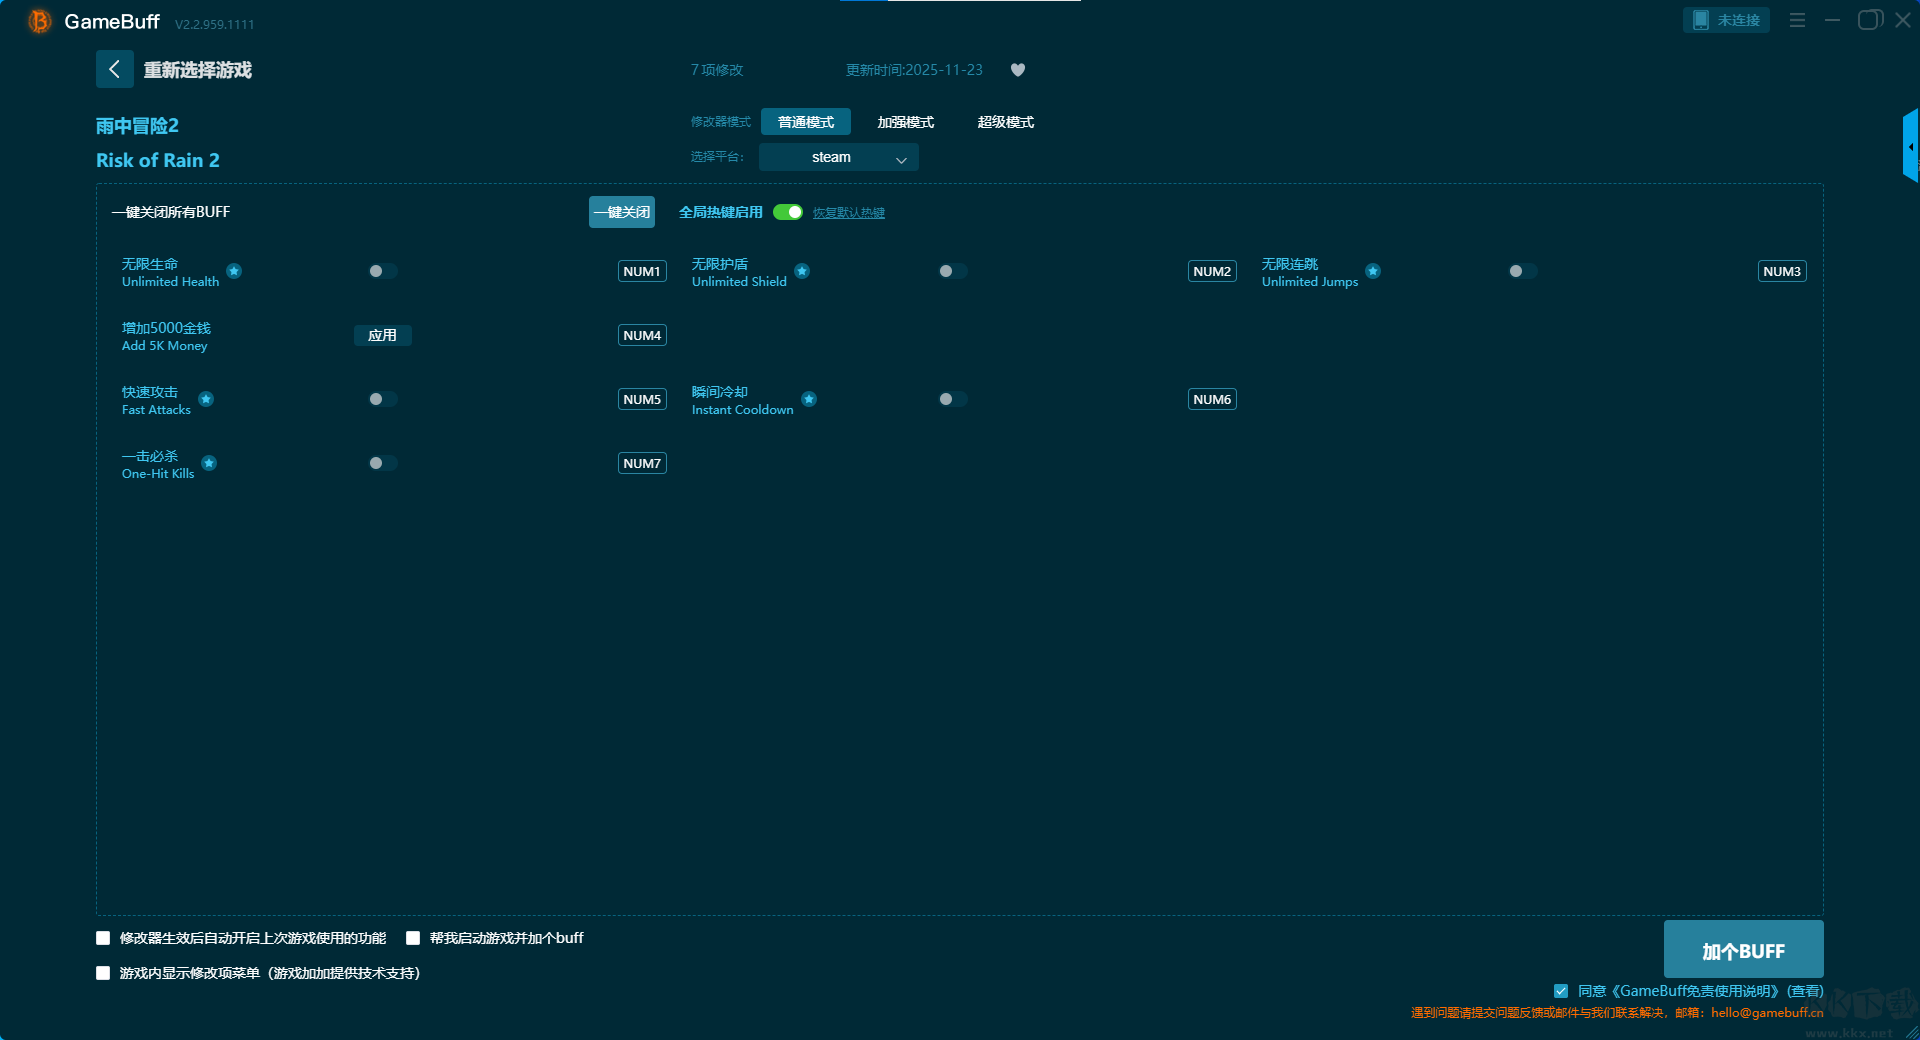Screen dimensions: 1920x1040
Task: Click star icon next to Unlimited Shield
Action: click(x=802, y=271)
